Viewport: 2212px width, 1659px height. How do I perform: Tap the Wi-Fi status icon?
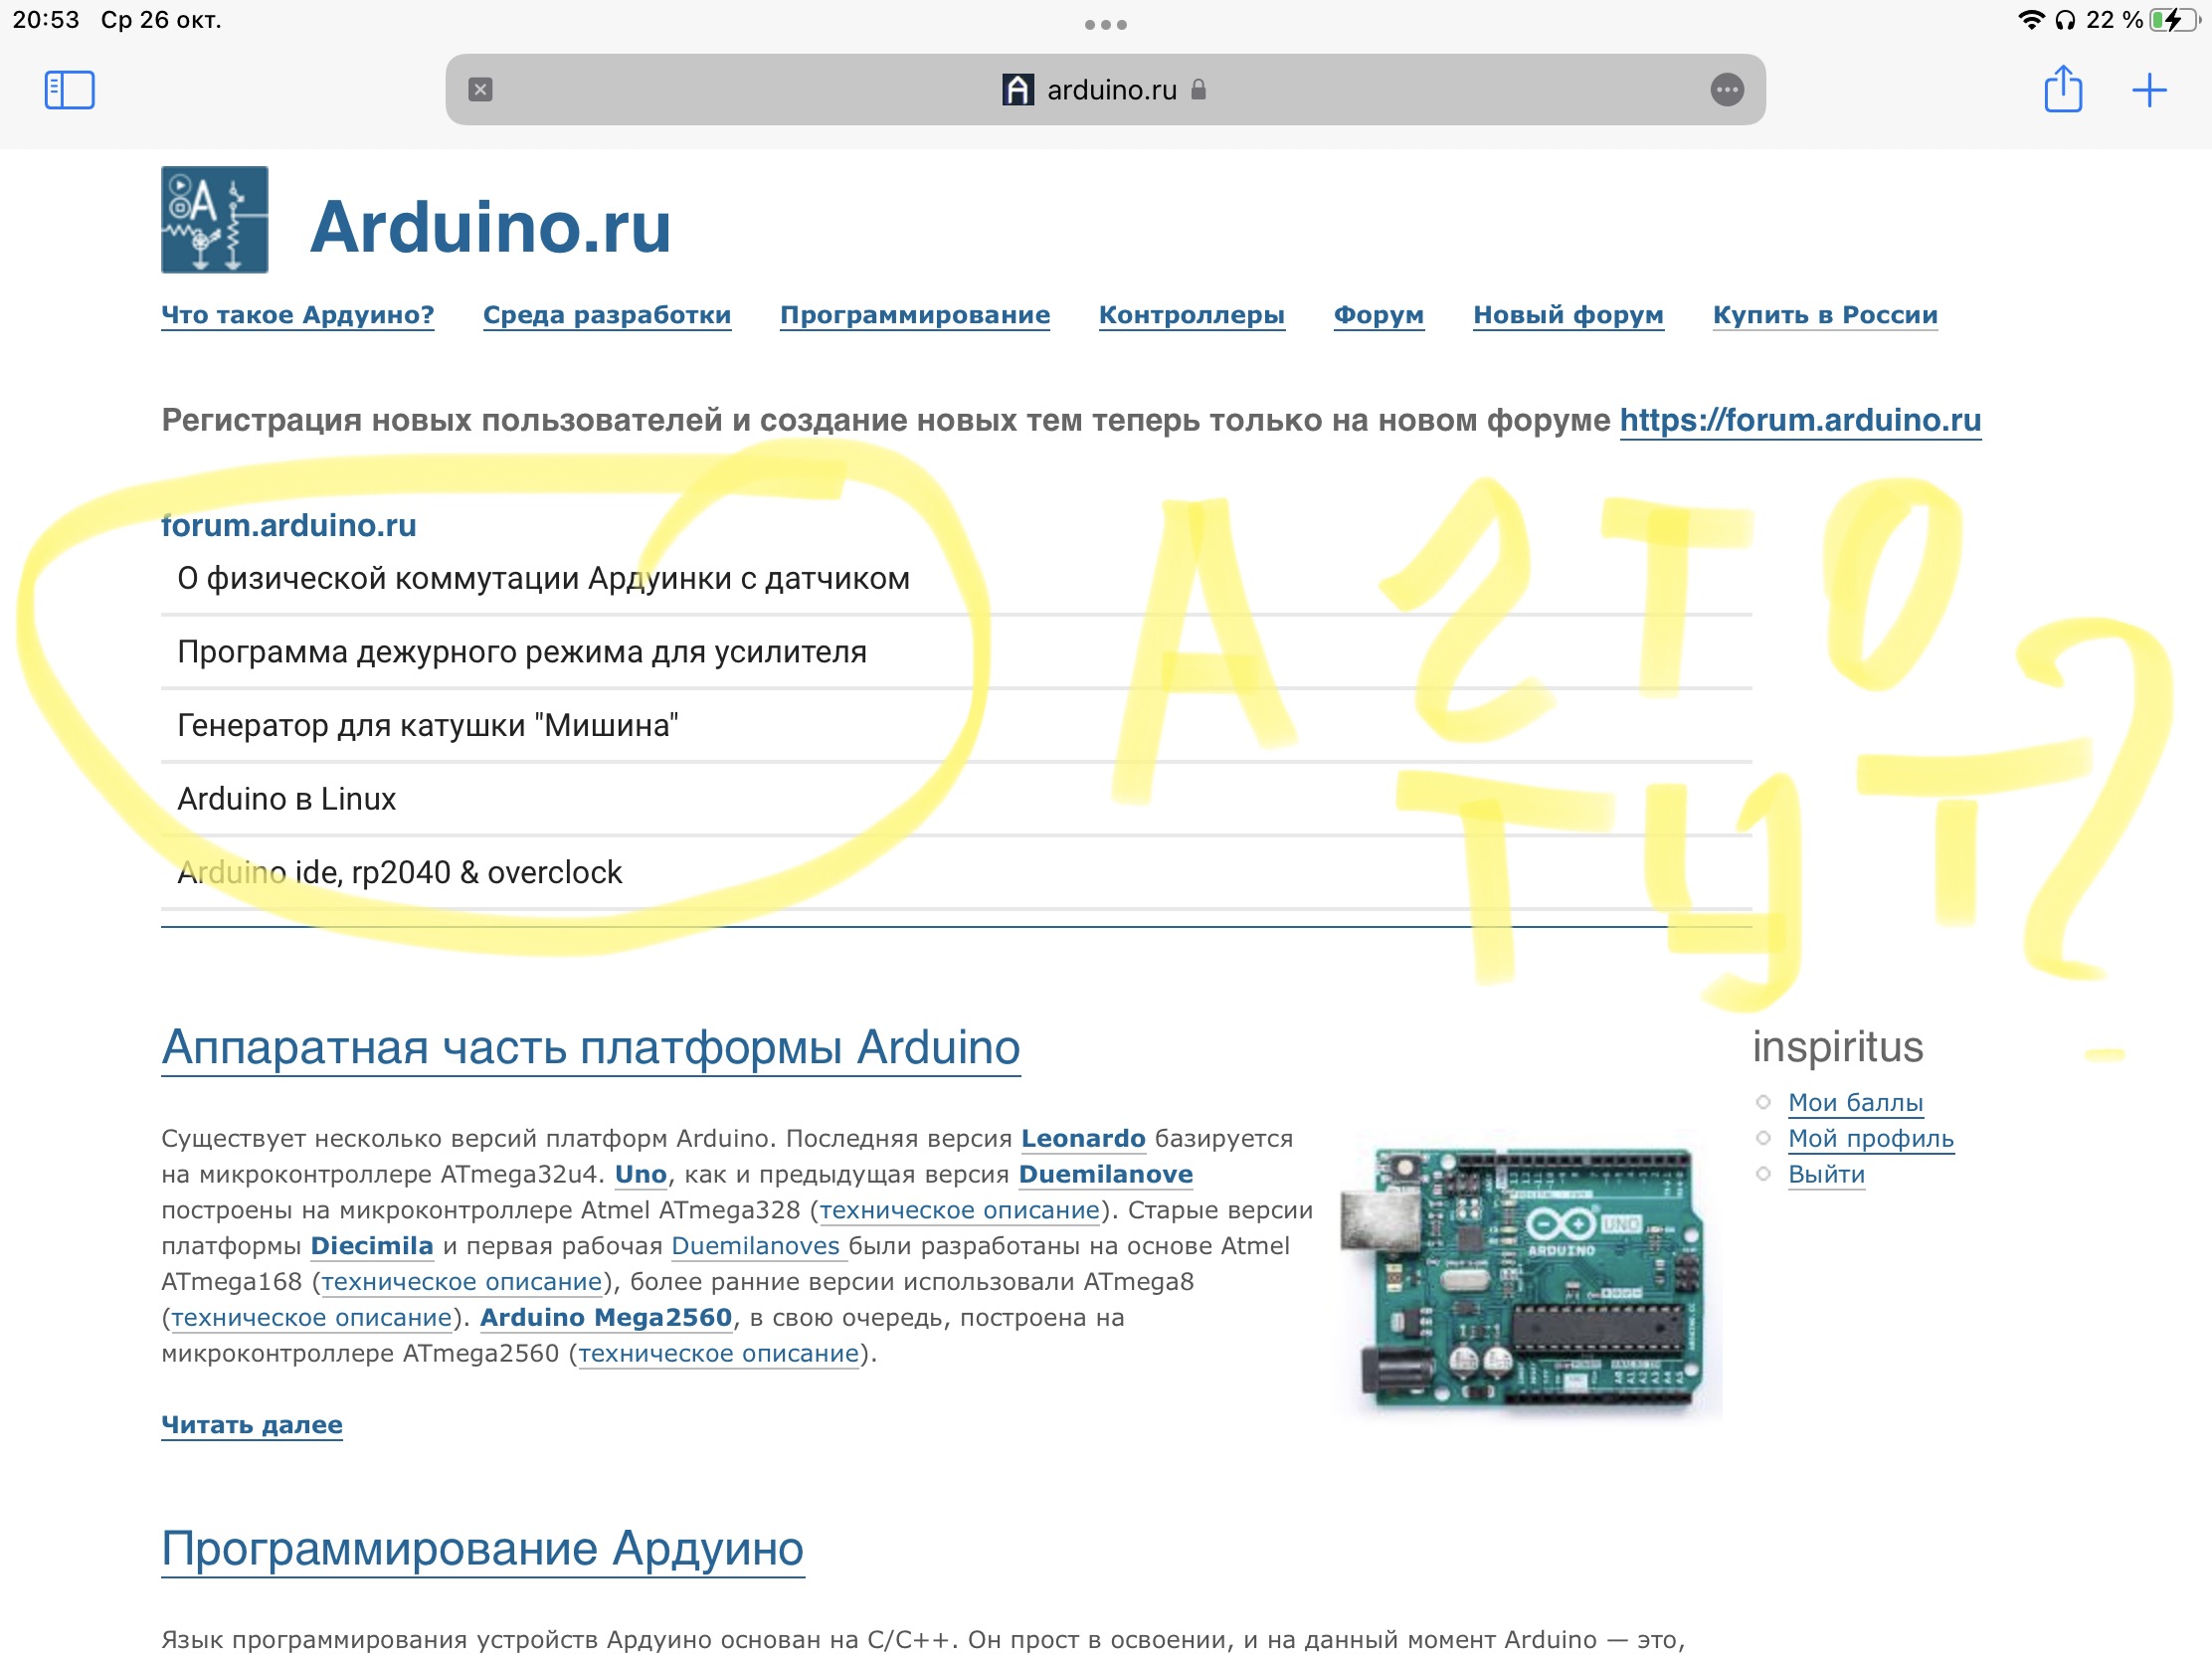2030,20
